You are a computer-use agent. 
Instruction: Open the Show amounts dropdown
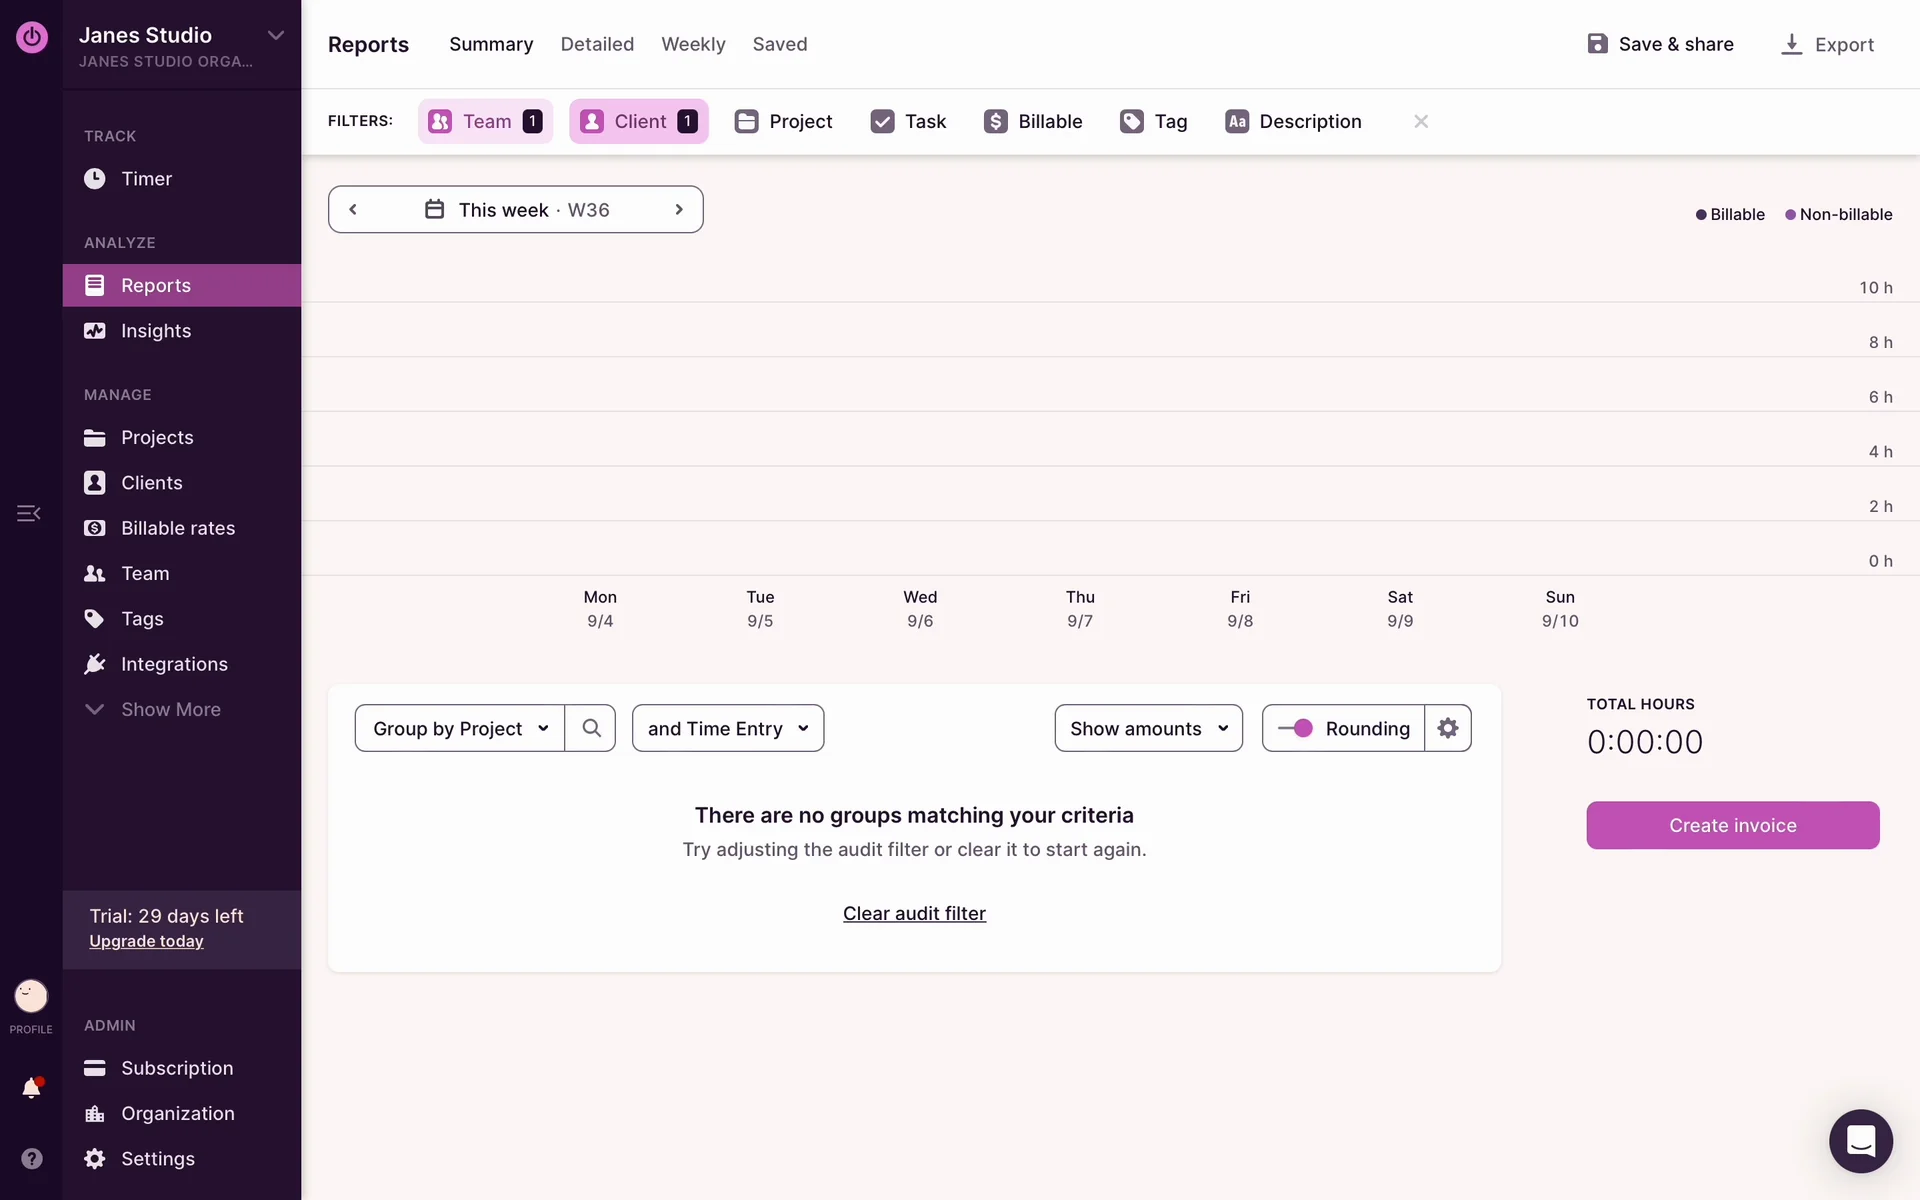click(1148, 728)
